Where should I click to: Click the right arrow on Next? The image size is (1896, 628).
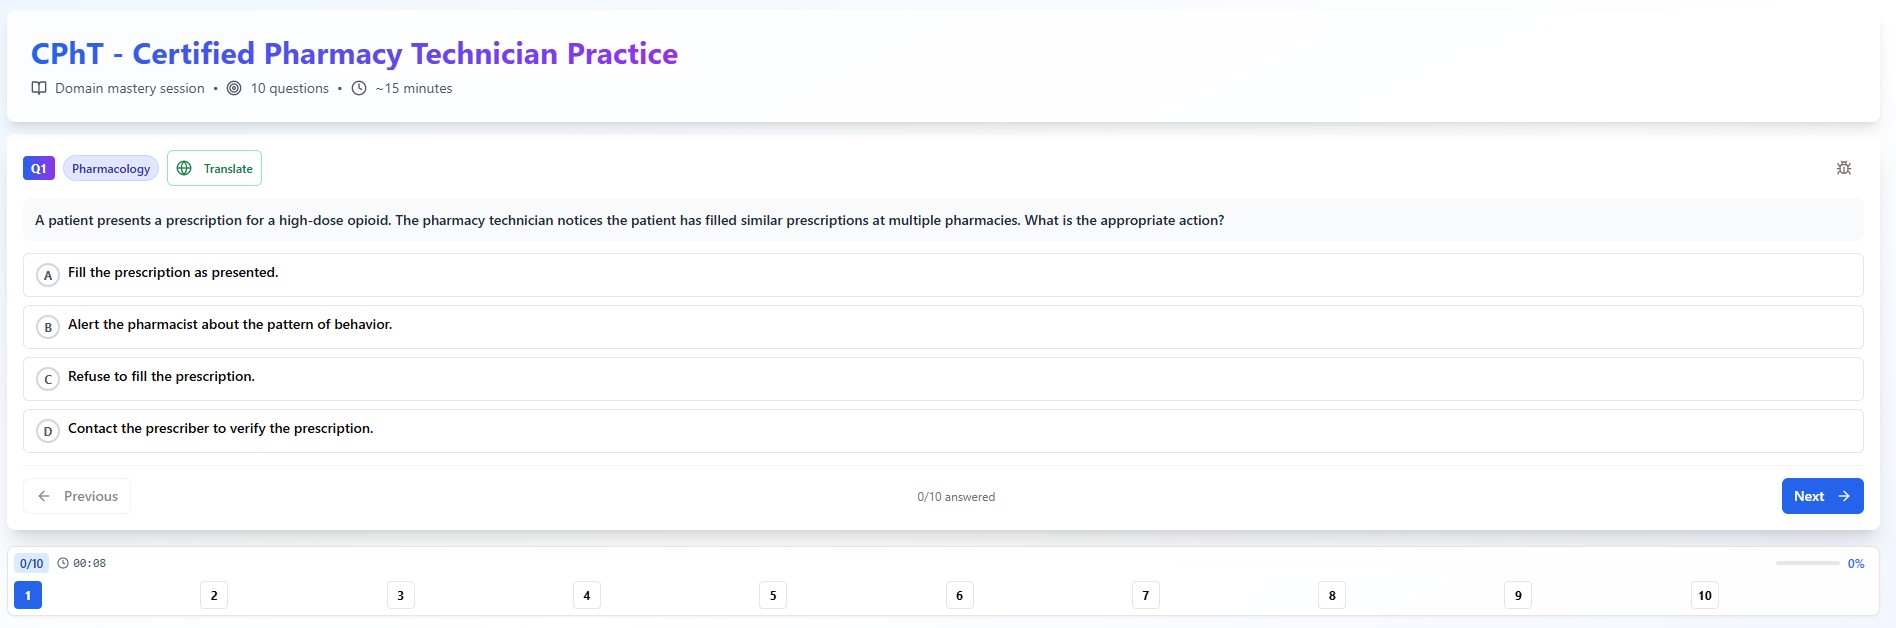coord(1844,496)
